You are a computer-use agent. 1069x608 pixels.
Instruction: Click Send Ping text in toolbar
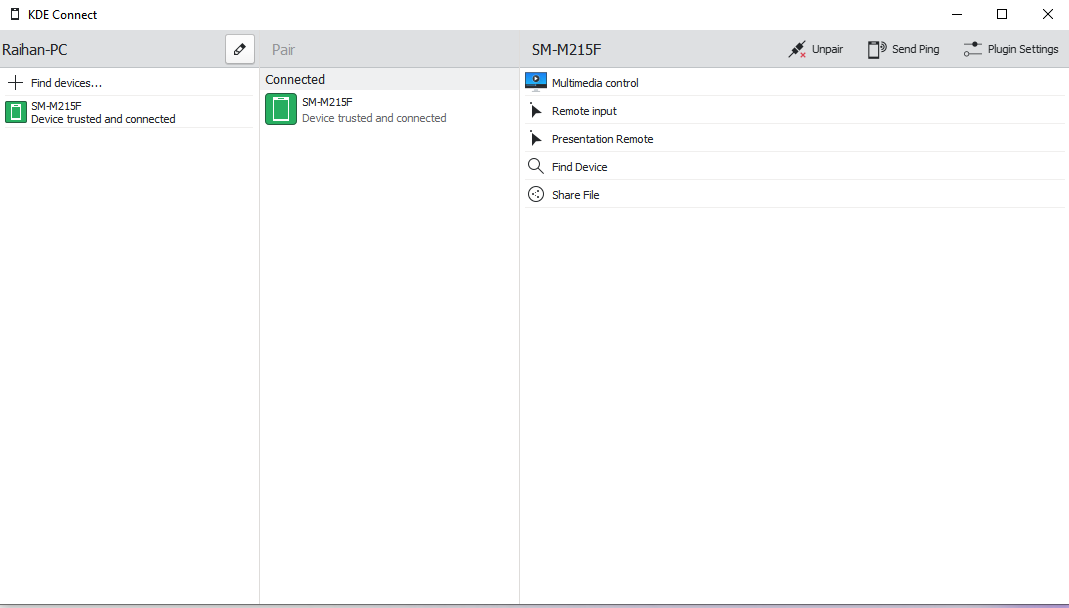point(916,49)
